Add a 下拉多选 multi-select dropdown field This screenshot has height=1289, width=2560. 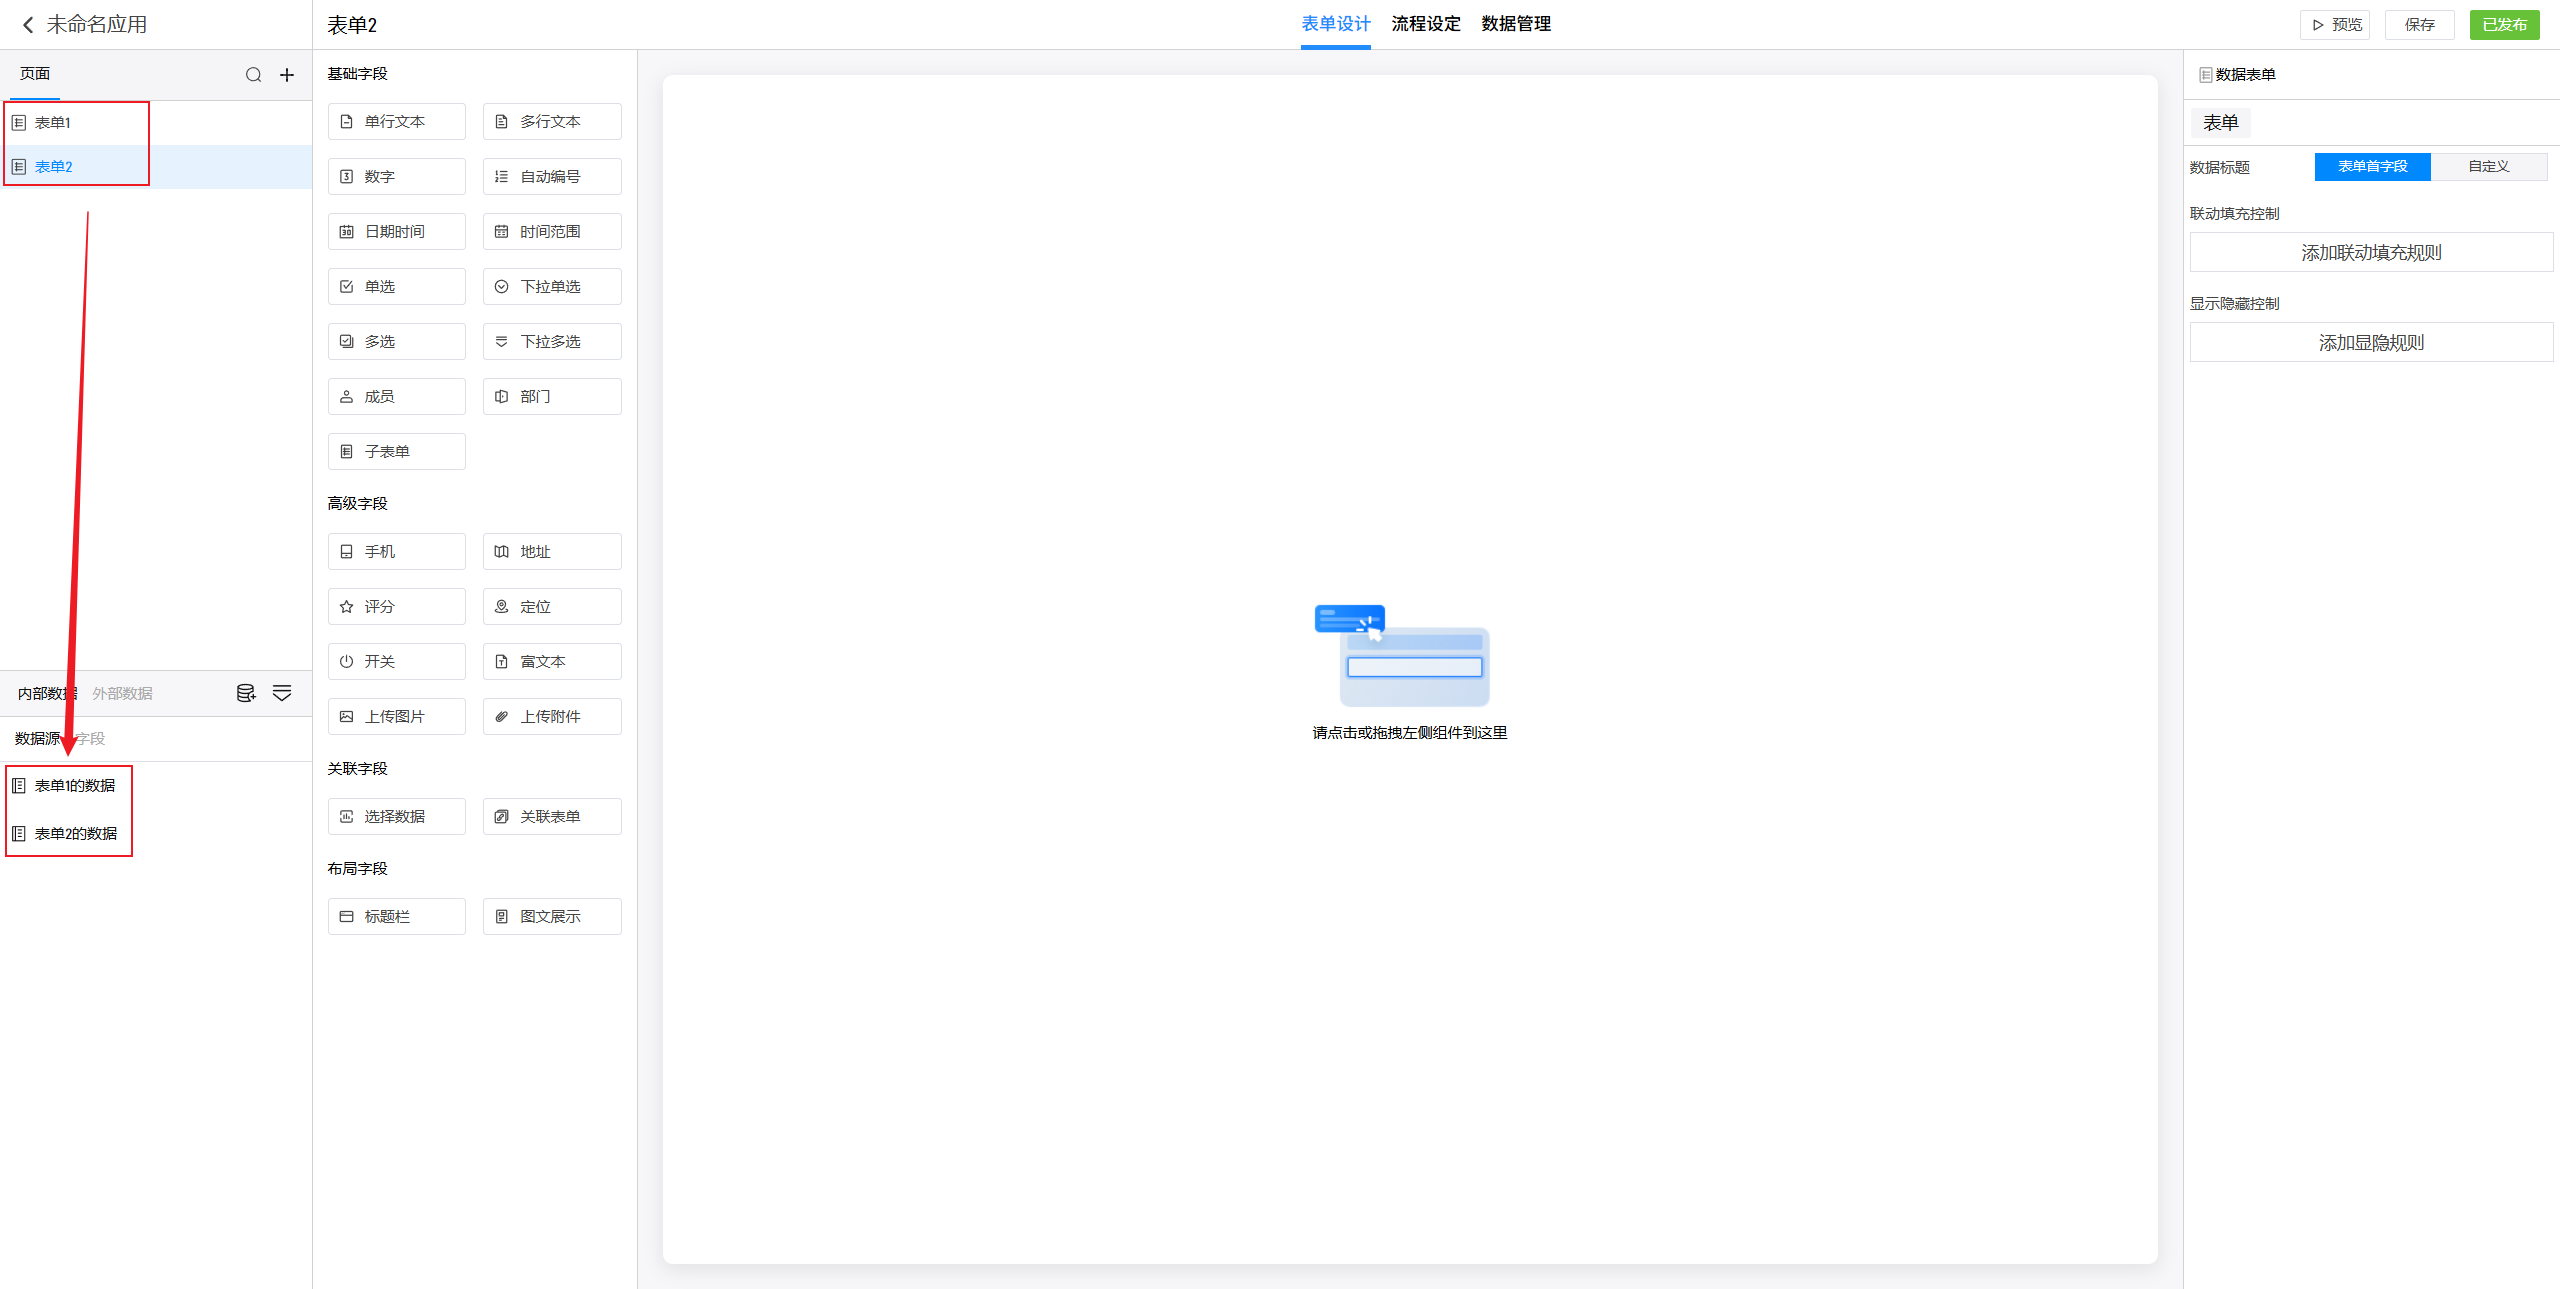pyautogui.click(x=551, y=342)
